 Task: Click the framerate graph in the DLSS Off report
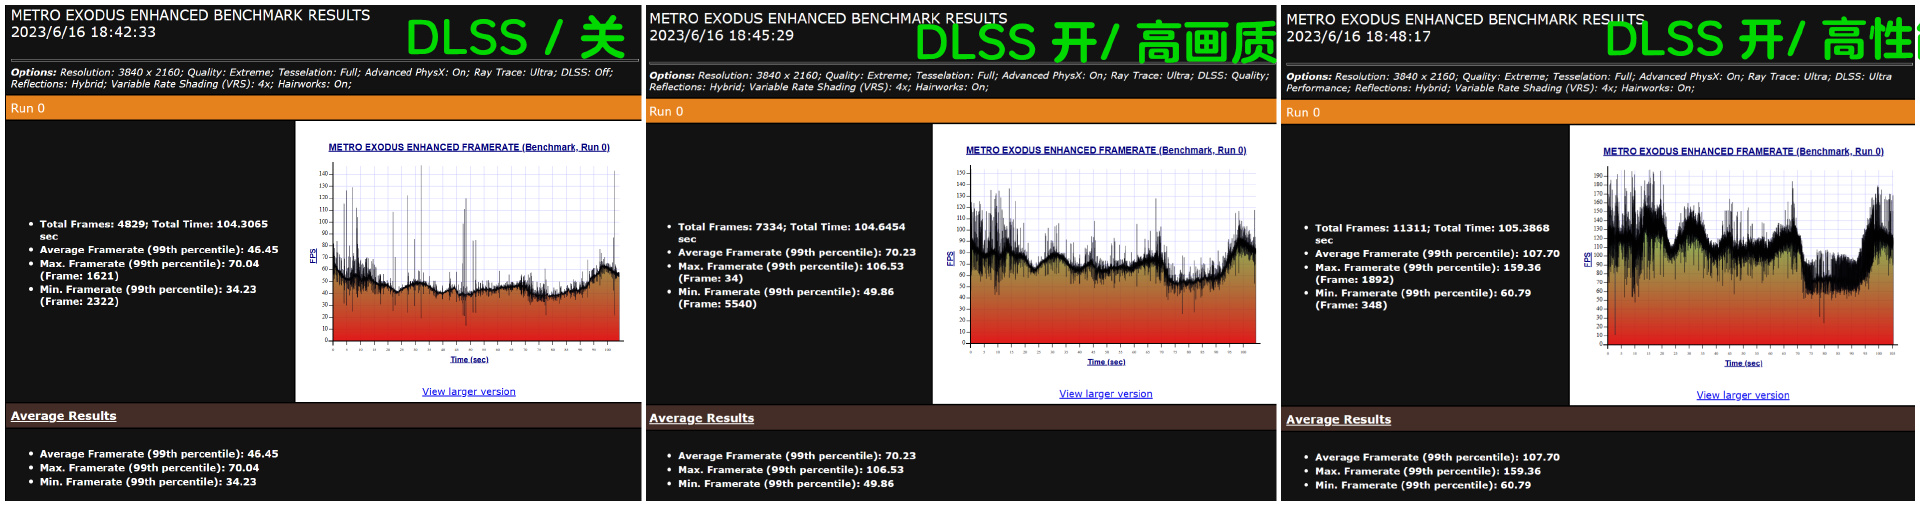[x=469, y=258]
